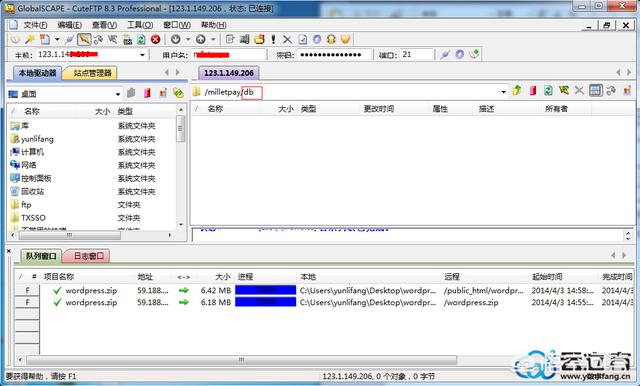Screen dimensions: 640x386
Task: Click the Refresh icon in remote pane toolbar
Action: pos(548,91)
